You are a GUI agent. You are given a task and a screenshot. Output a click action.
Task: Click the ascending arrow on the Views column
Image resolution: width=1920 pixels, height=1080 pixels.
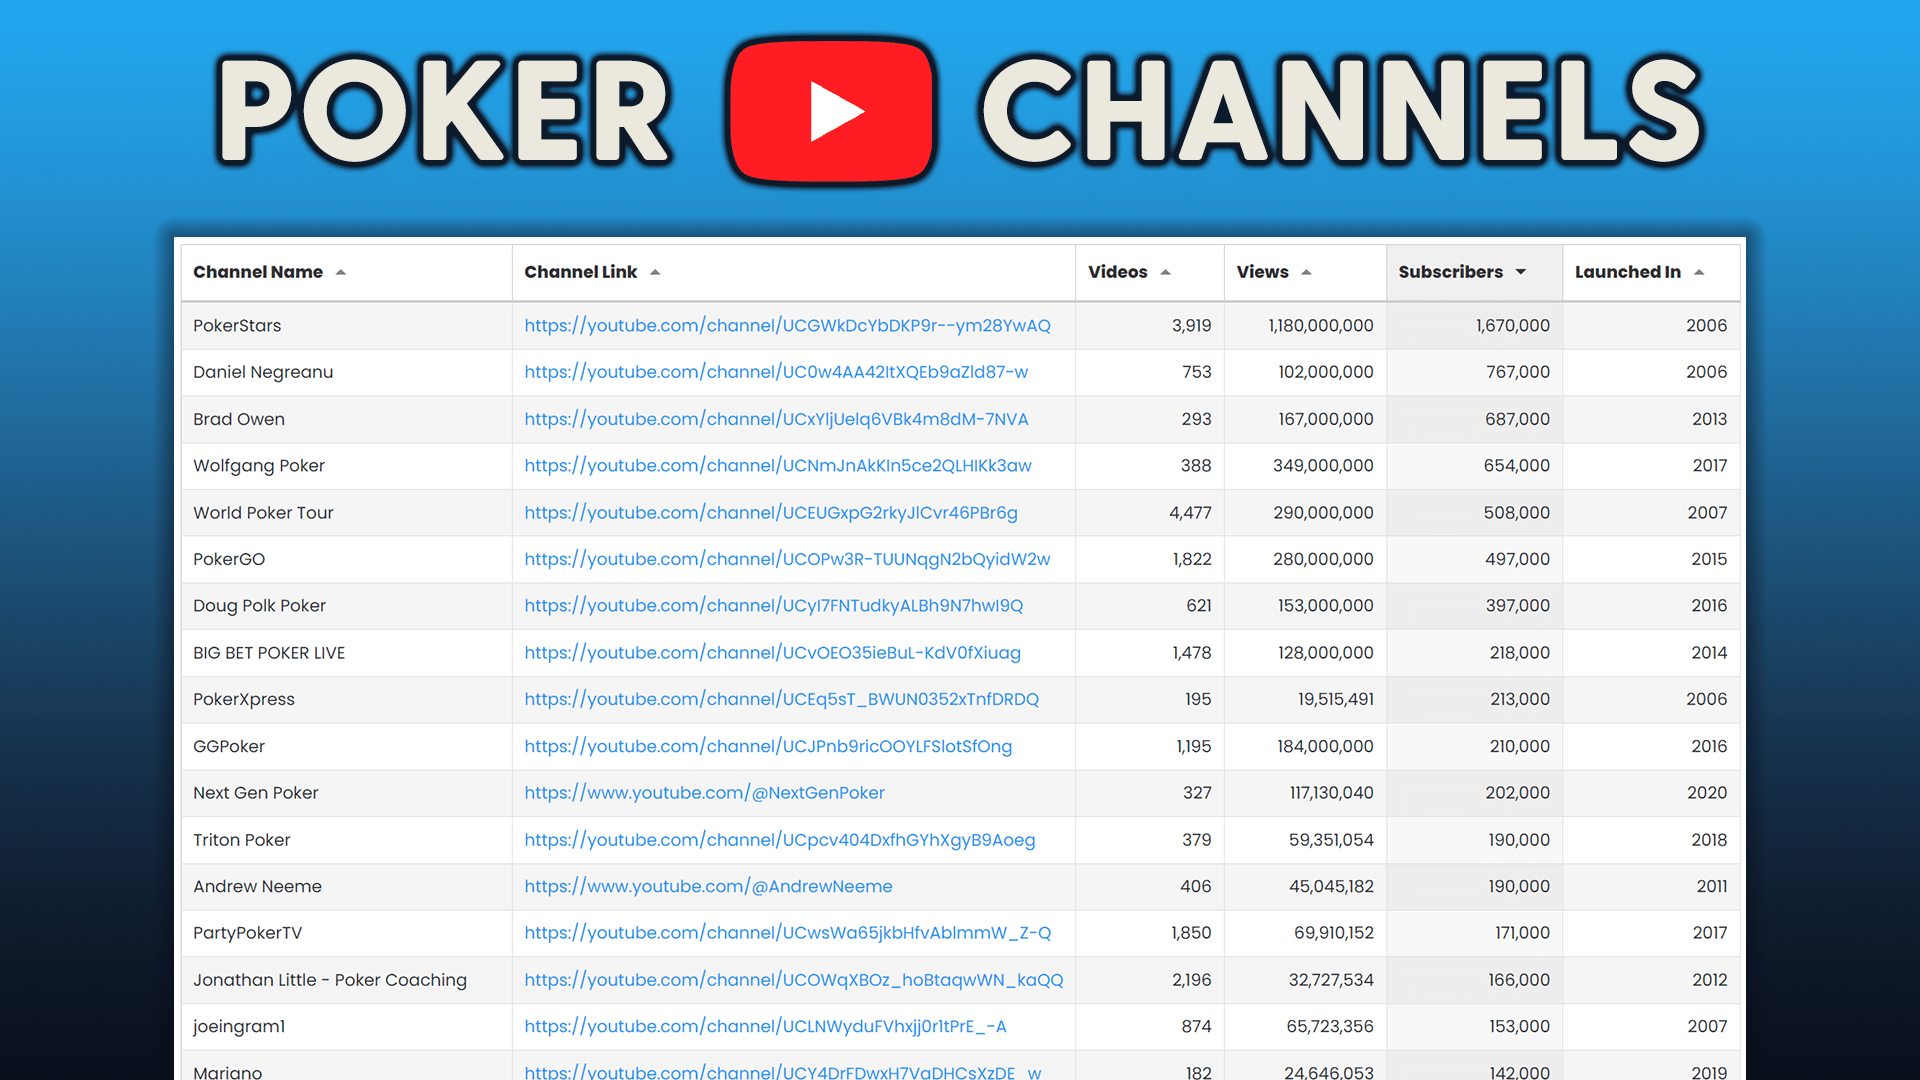coord(1305,271)
